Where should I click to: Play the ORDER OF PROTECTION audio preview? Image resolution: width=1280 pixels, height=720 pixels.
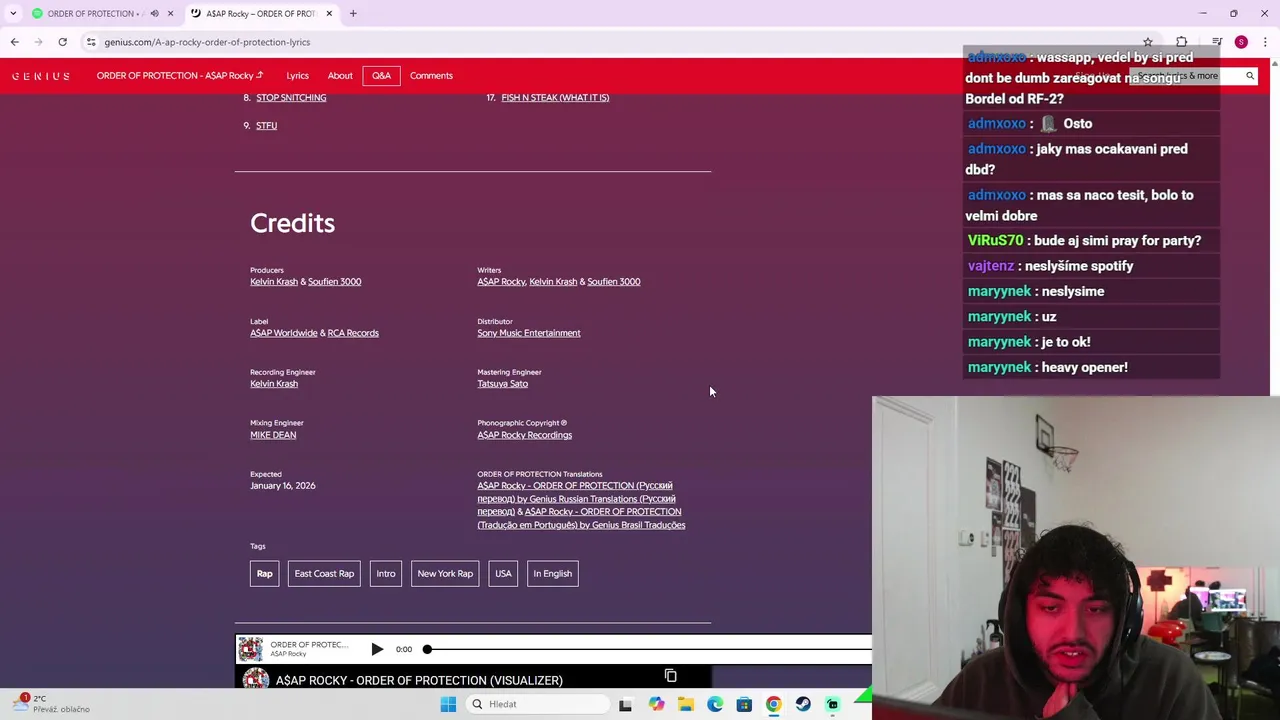[377, 649]
